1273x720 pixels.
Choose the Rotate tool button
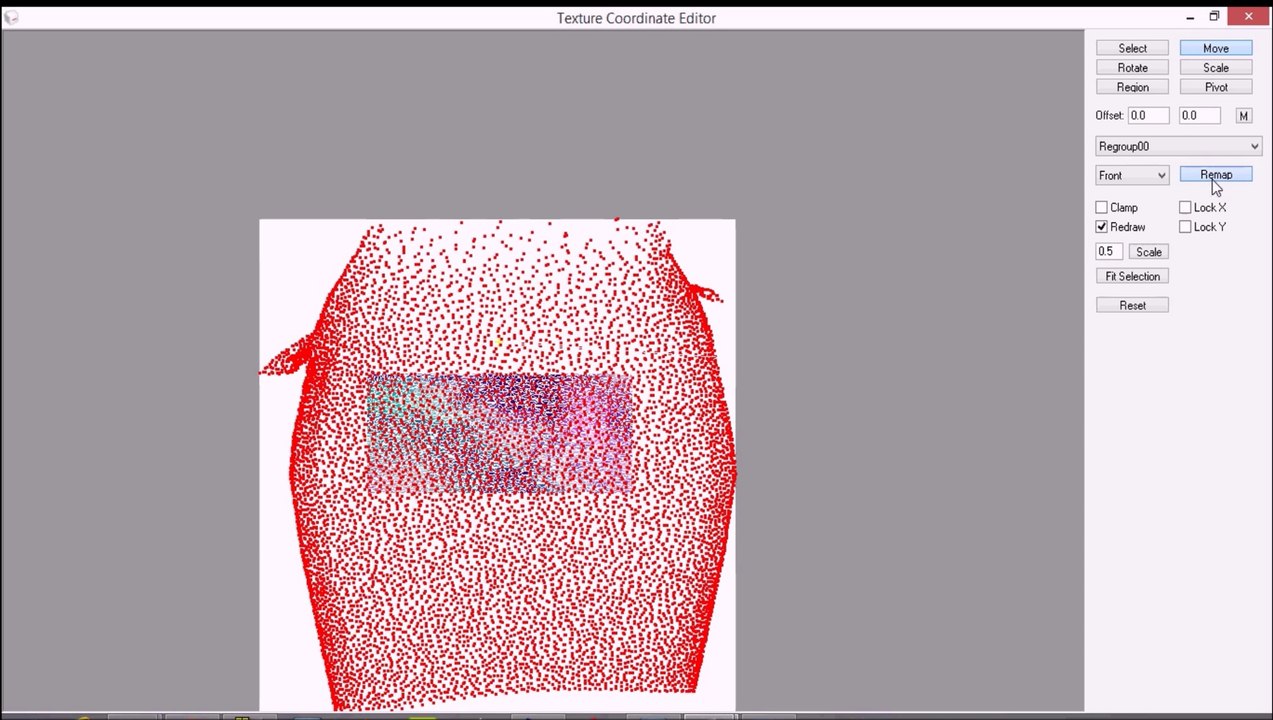[x=1132, y=68]
